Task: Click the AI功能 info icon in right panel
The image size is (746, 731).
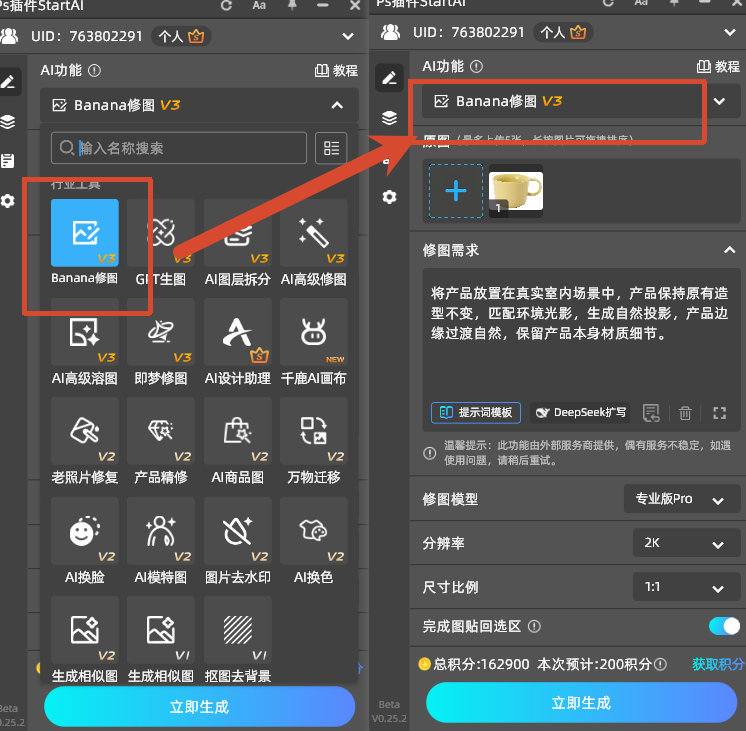Action: tap(476, 66)
